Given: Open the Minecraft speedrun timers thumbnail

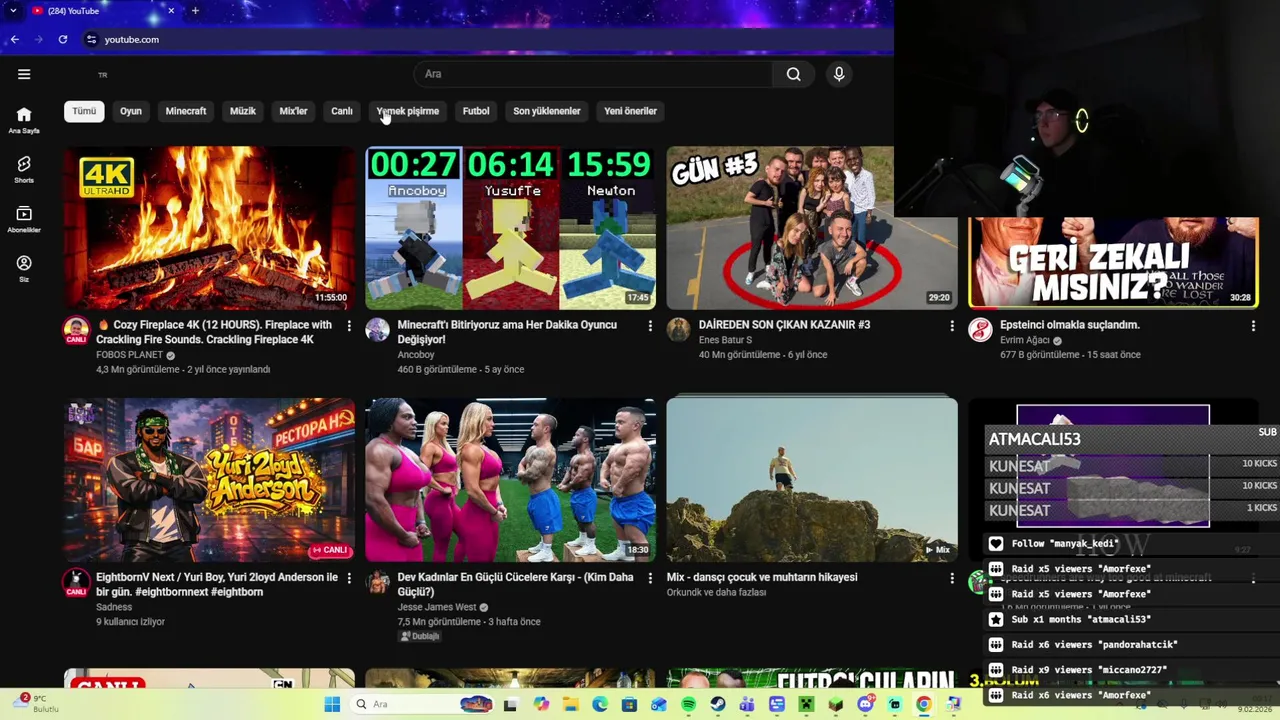Looking at the screenshot, I should click(510, 228).
